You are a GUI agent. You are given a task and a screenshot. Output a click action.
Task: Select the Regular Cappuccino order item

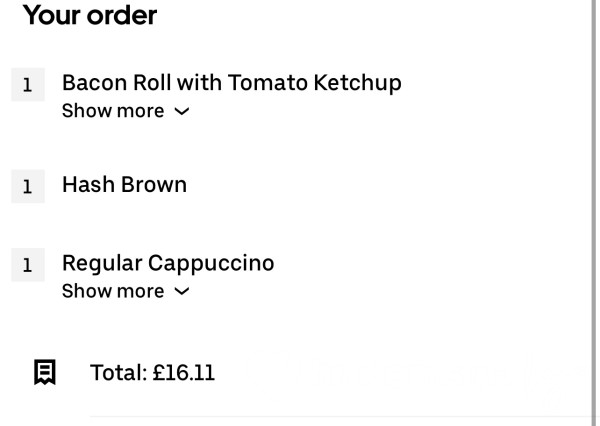(x=168, y=263)
